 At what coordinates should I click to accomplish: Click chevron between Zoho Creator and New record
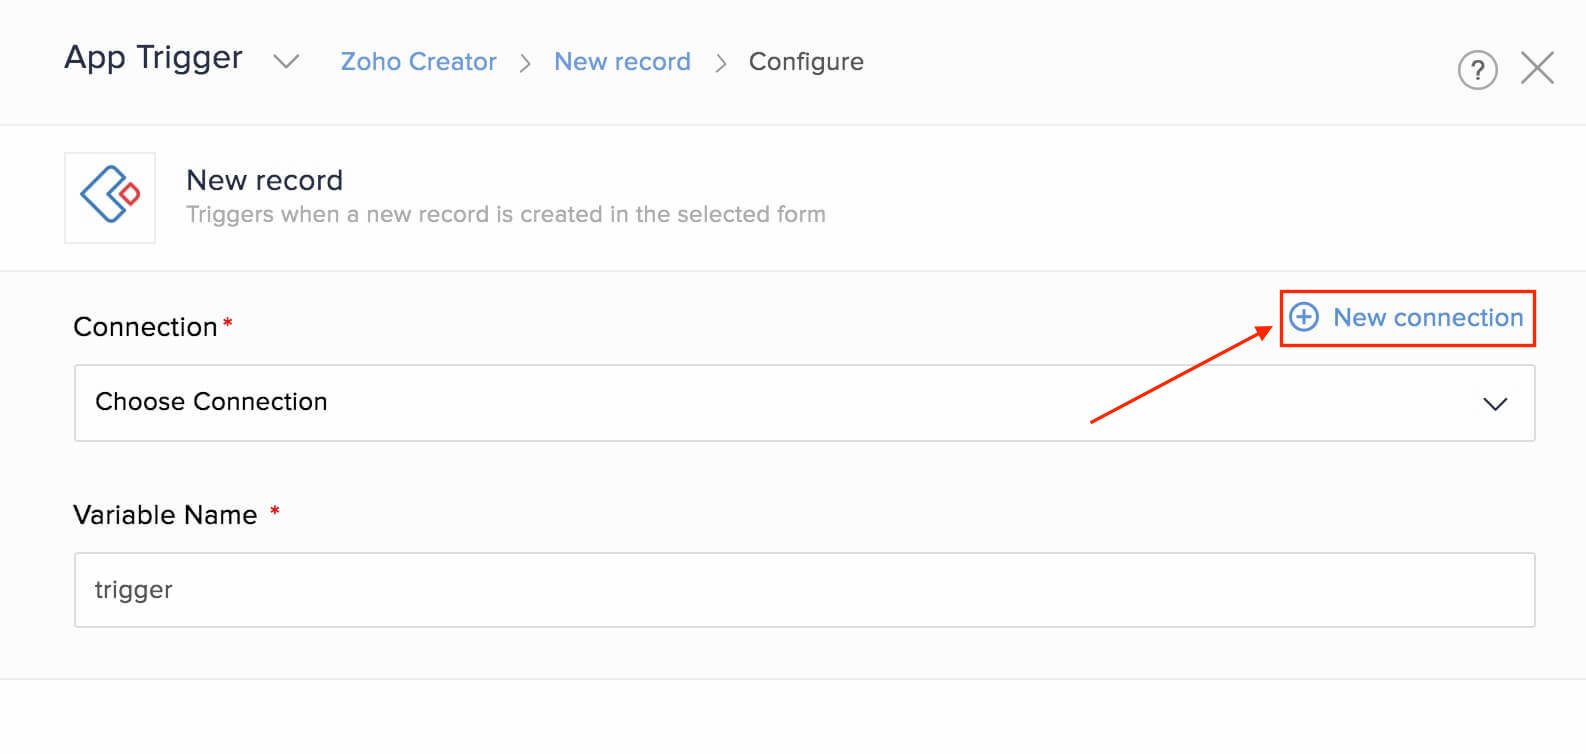click(x=525, y=63)
